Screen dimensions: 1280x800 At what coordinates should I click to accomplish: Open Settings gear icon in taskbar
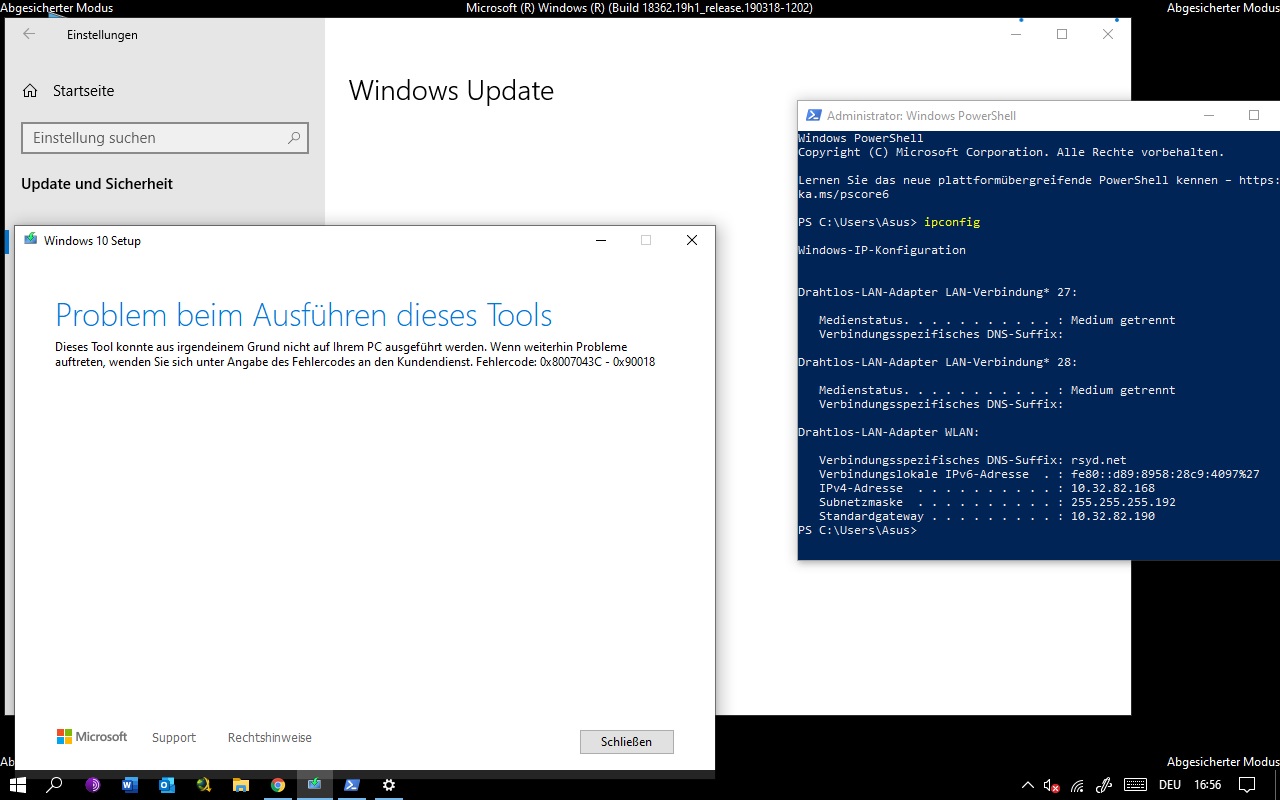(389, 785)
